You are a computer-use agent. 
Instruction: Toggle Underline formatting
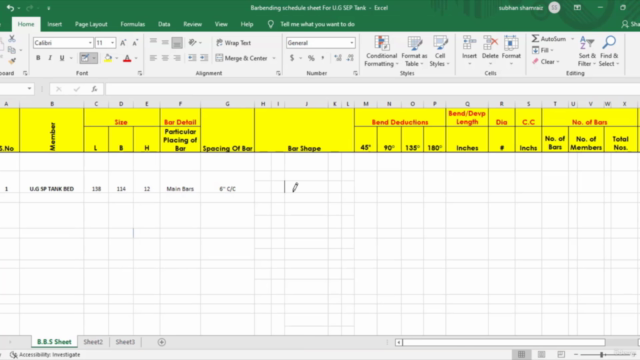point(62,58)
